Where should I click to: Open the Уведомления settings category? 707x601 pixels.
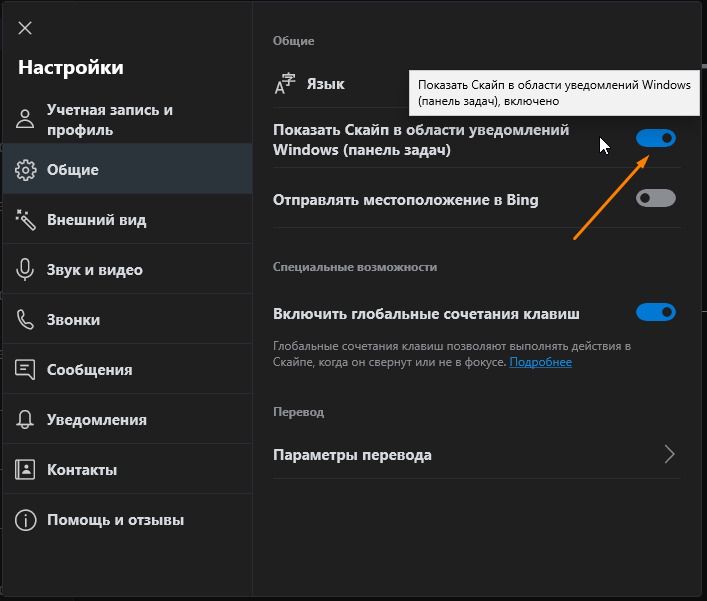point(128,419)
